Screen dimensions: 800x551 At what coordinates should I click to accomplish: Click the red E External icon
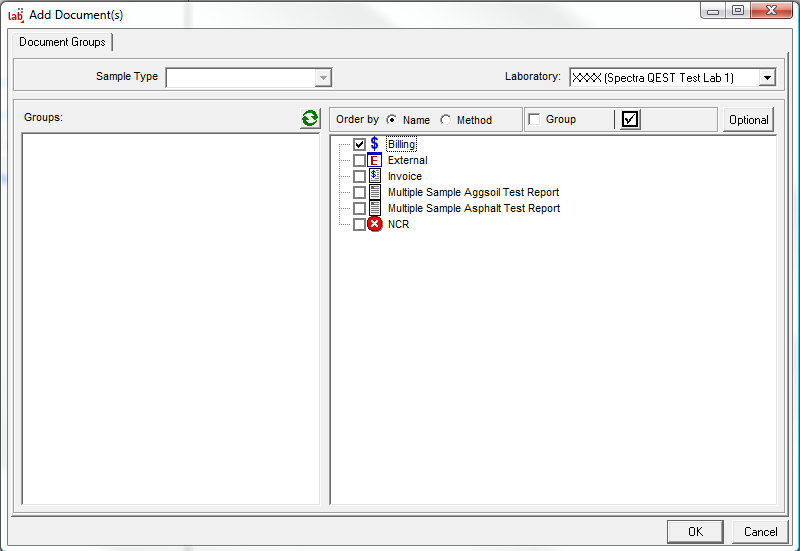coord(375,160)
